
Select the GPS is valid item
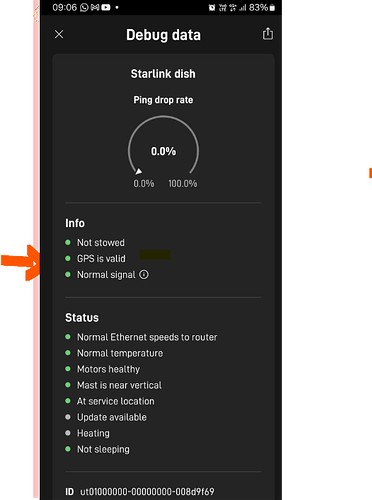(101, 259)
